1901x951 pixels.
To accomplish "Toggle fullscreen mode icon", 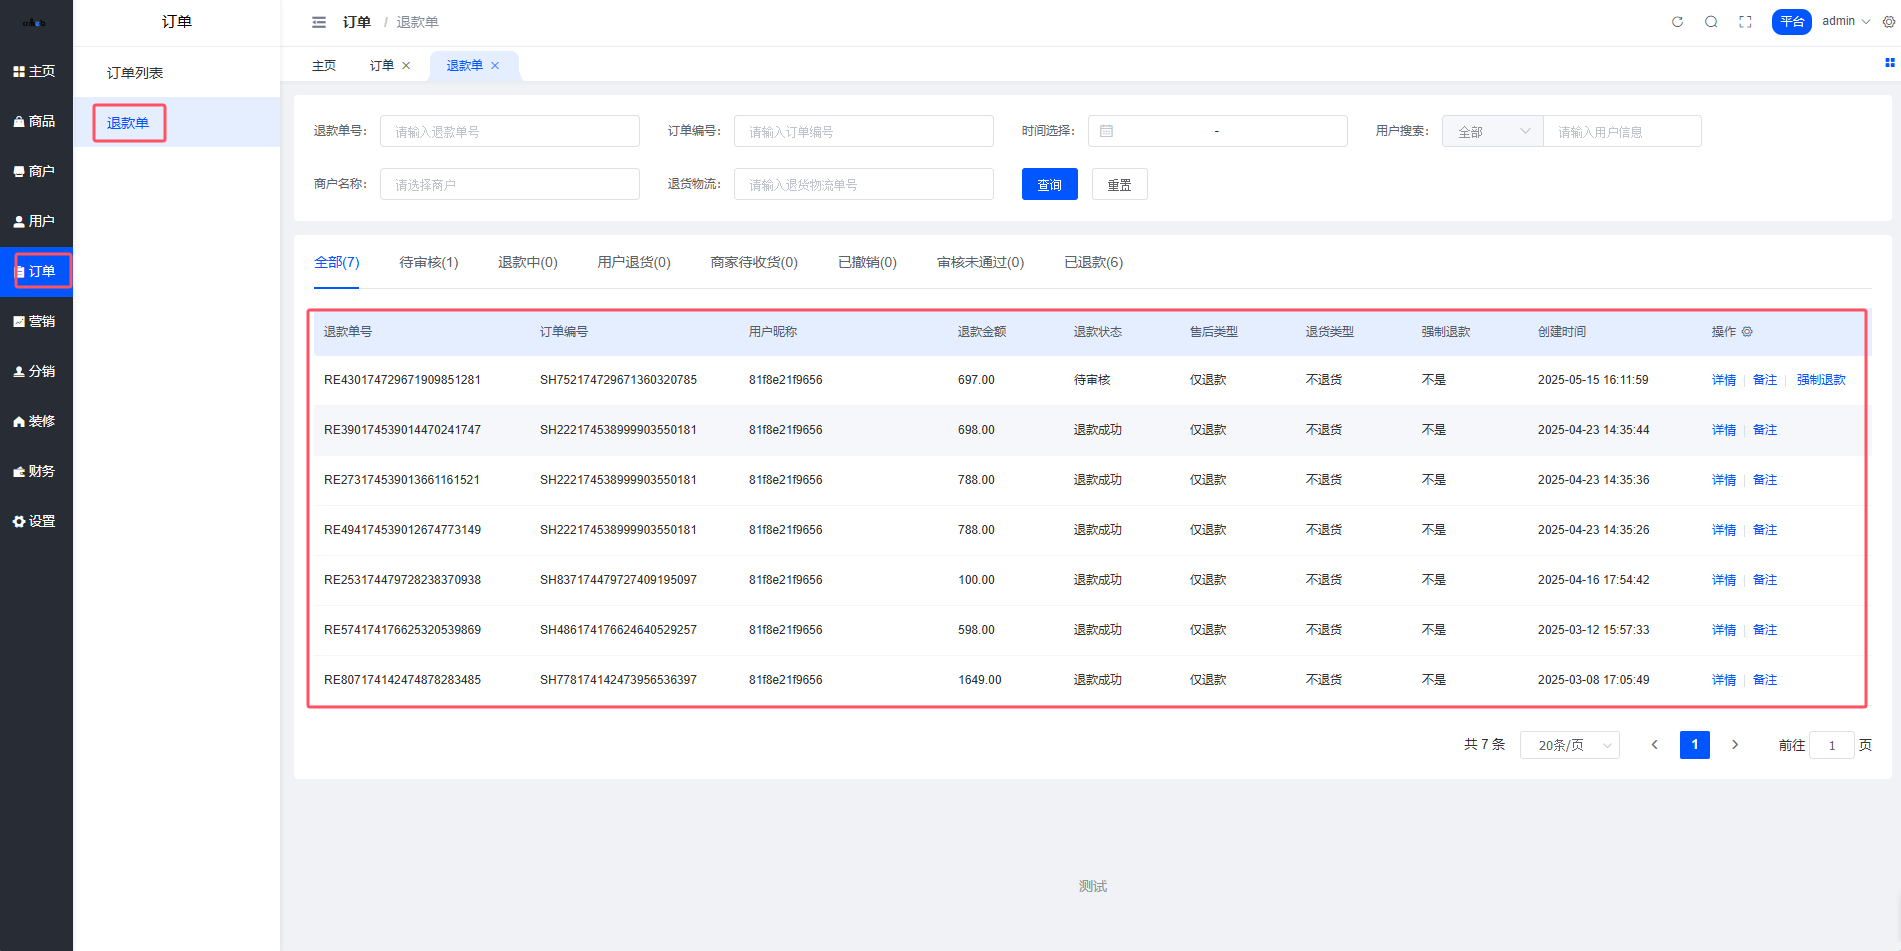I will (x=1745, y=22).
